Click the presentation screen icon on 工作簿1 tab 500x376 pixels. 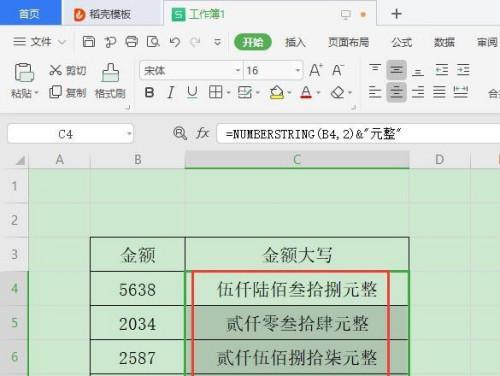click(346, 14)
